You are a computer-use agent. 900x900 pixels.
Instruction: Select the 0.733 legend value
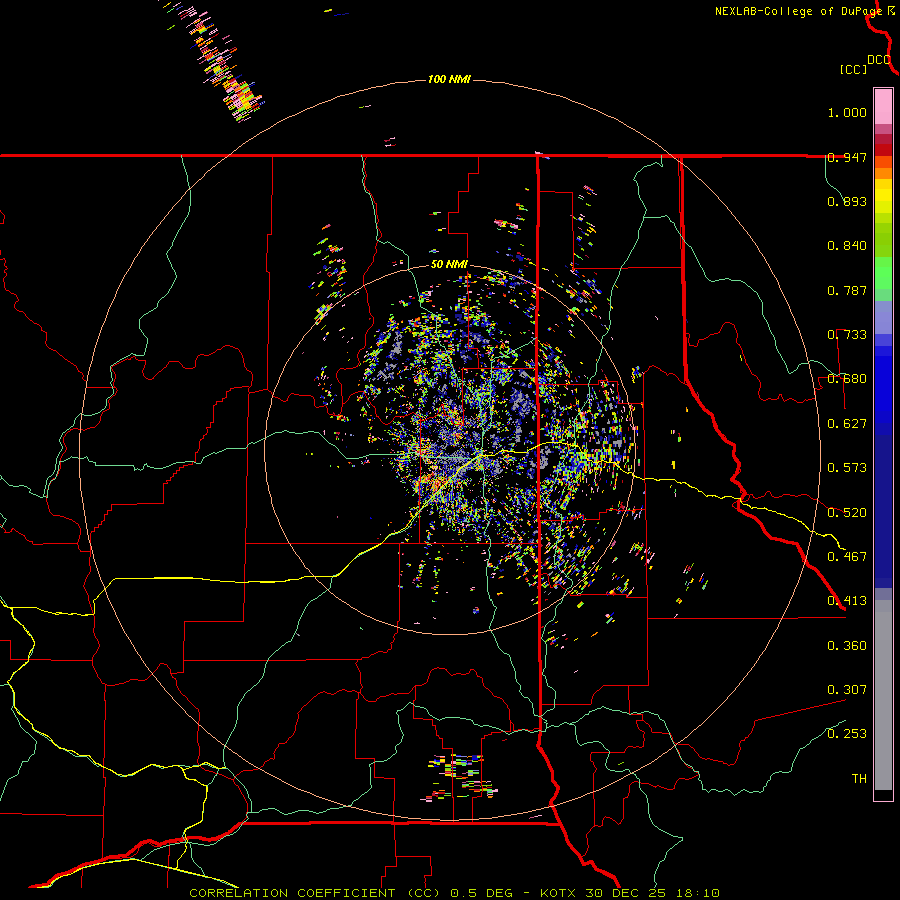(x=847, y=335)
